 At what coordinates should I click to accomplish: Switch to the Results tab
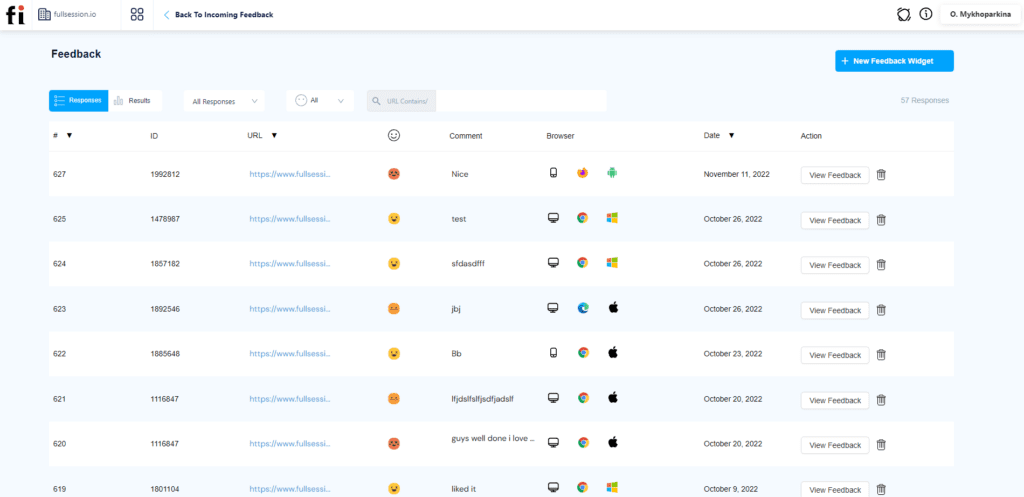pos(133,101)
